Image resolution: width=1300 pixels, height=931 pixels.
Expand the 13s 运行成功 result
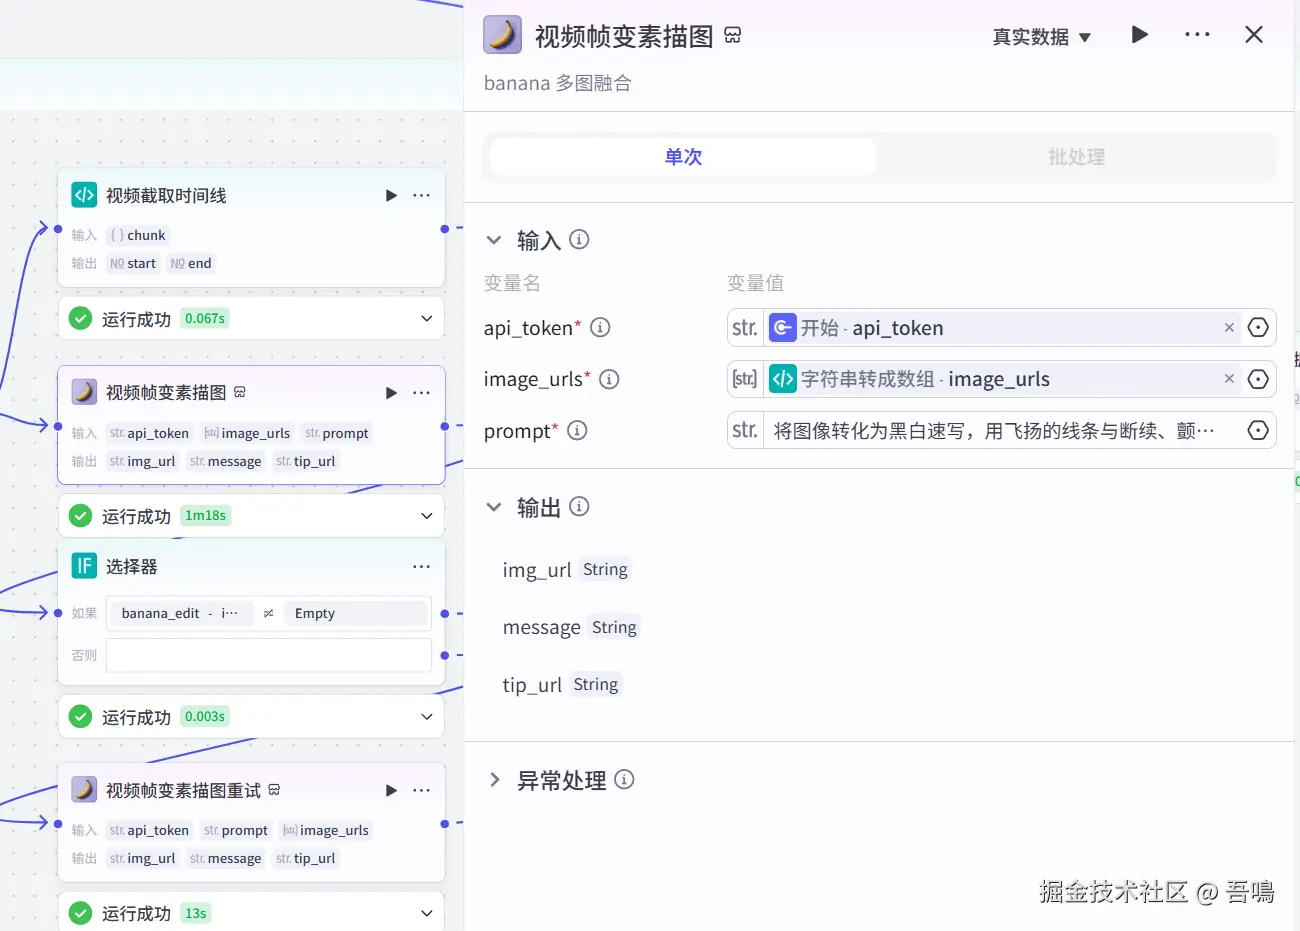click(427, 913)
